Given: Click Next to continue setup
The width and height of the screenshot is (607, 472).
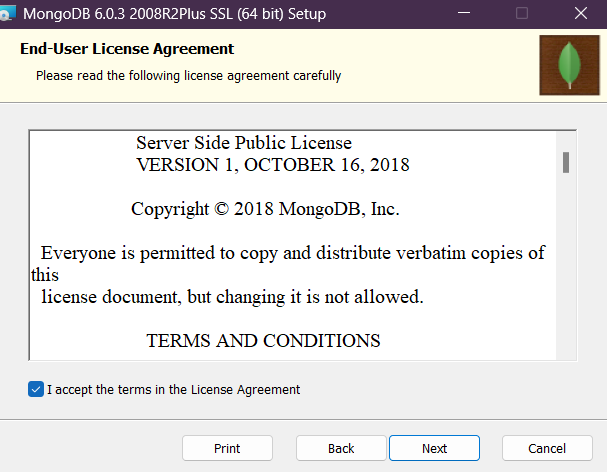Looking at the screenshot, I should tap(434, 448).
